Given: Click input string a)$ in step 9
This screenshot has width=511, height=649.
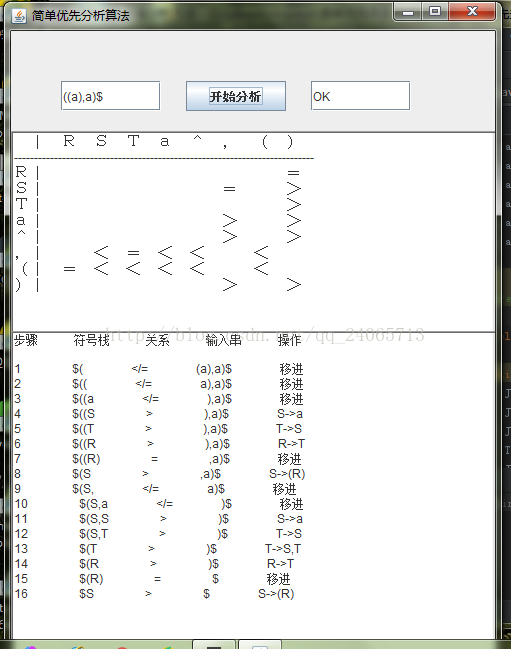Looking at the screenshot, I should click(216, 489).
